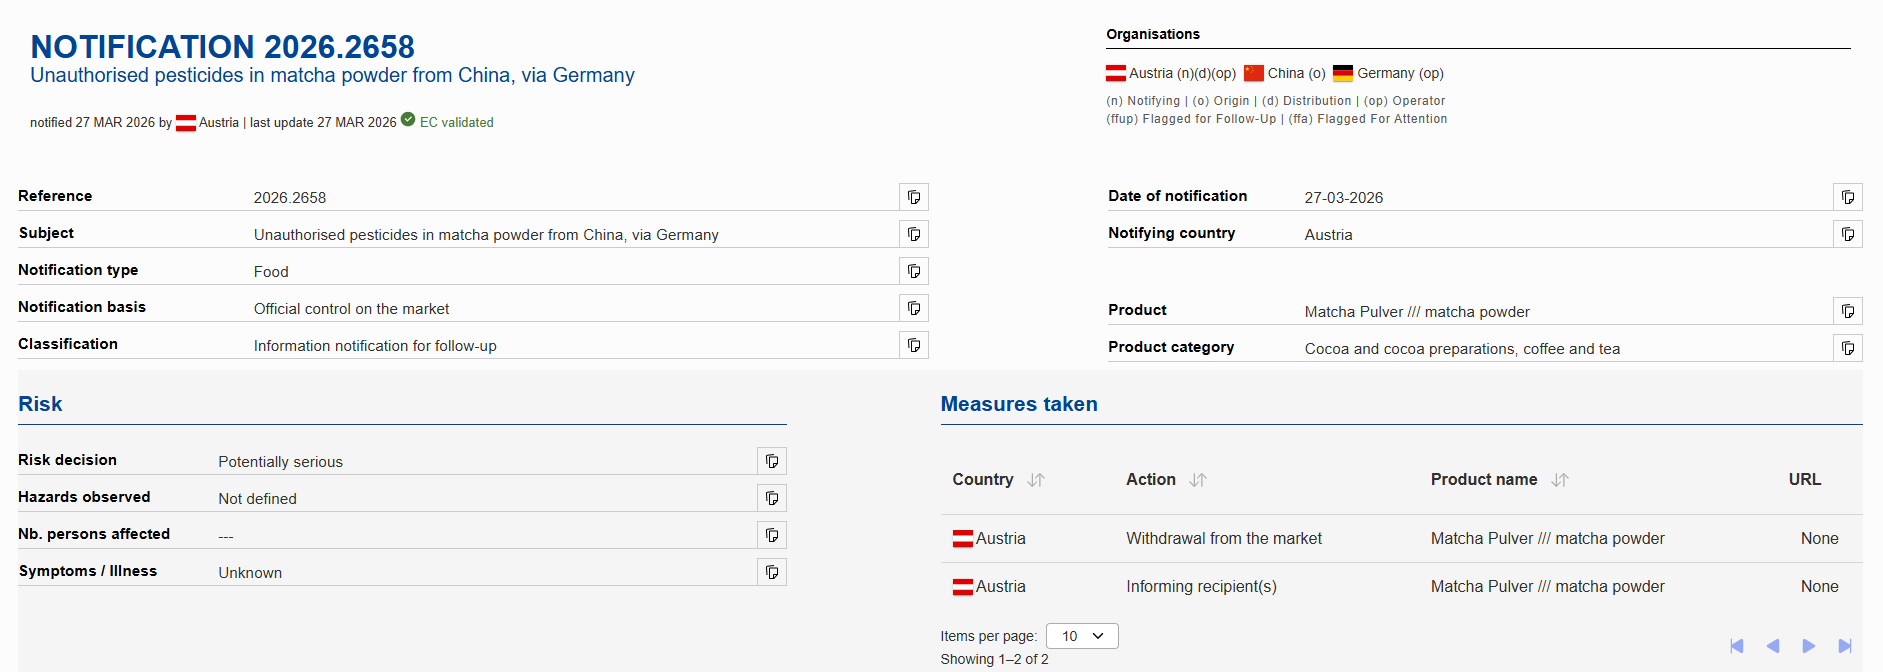Viewport: 1883px width, 672px height.
Task: Copy the Hazards observed value
Action: pyautogui.click(x=771, y=498)
